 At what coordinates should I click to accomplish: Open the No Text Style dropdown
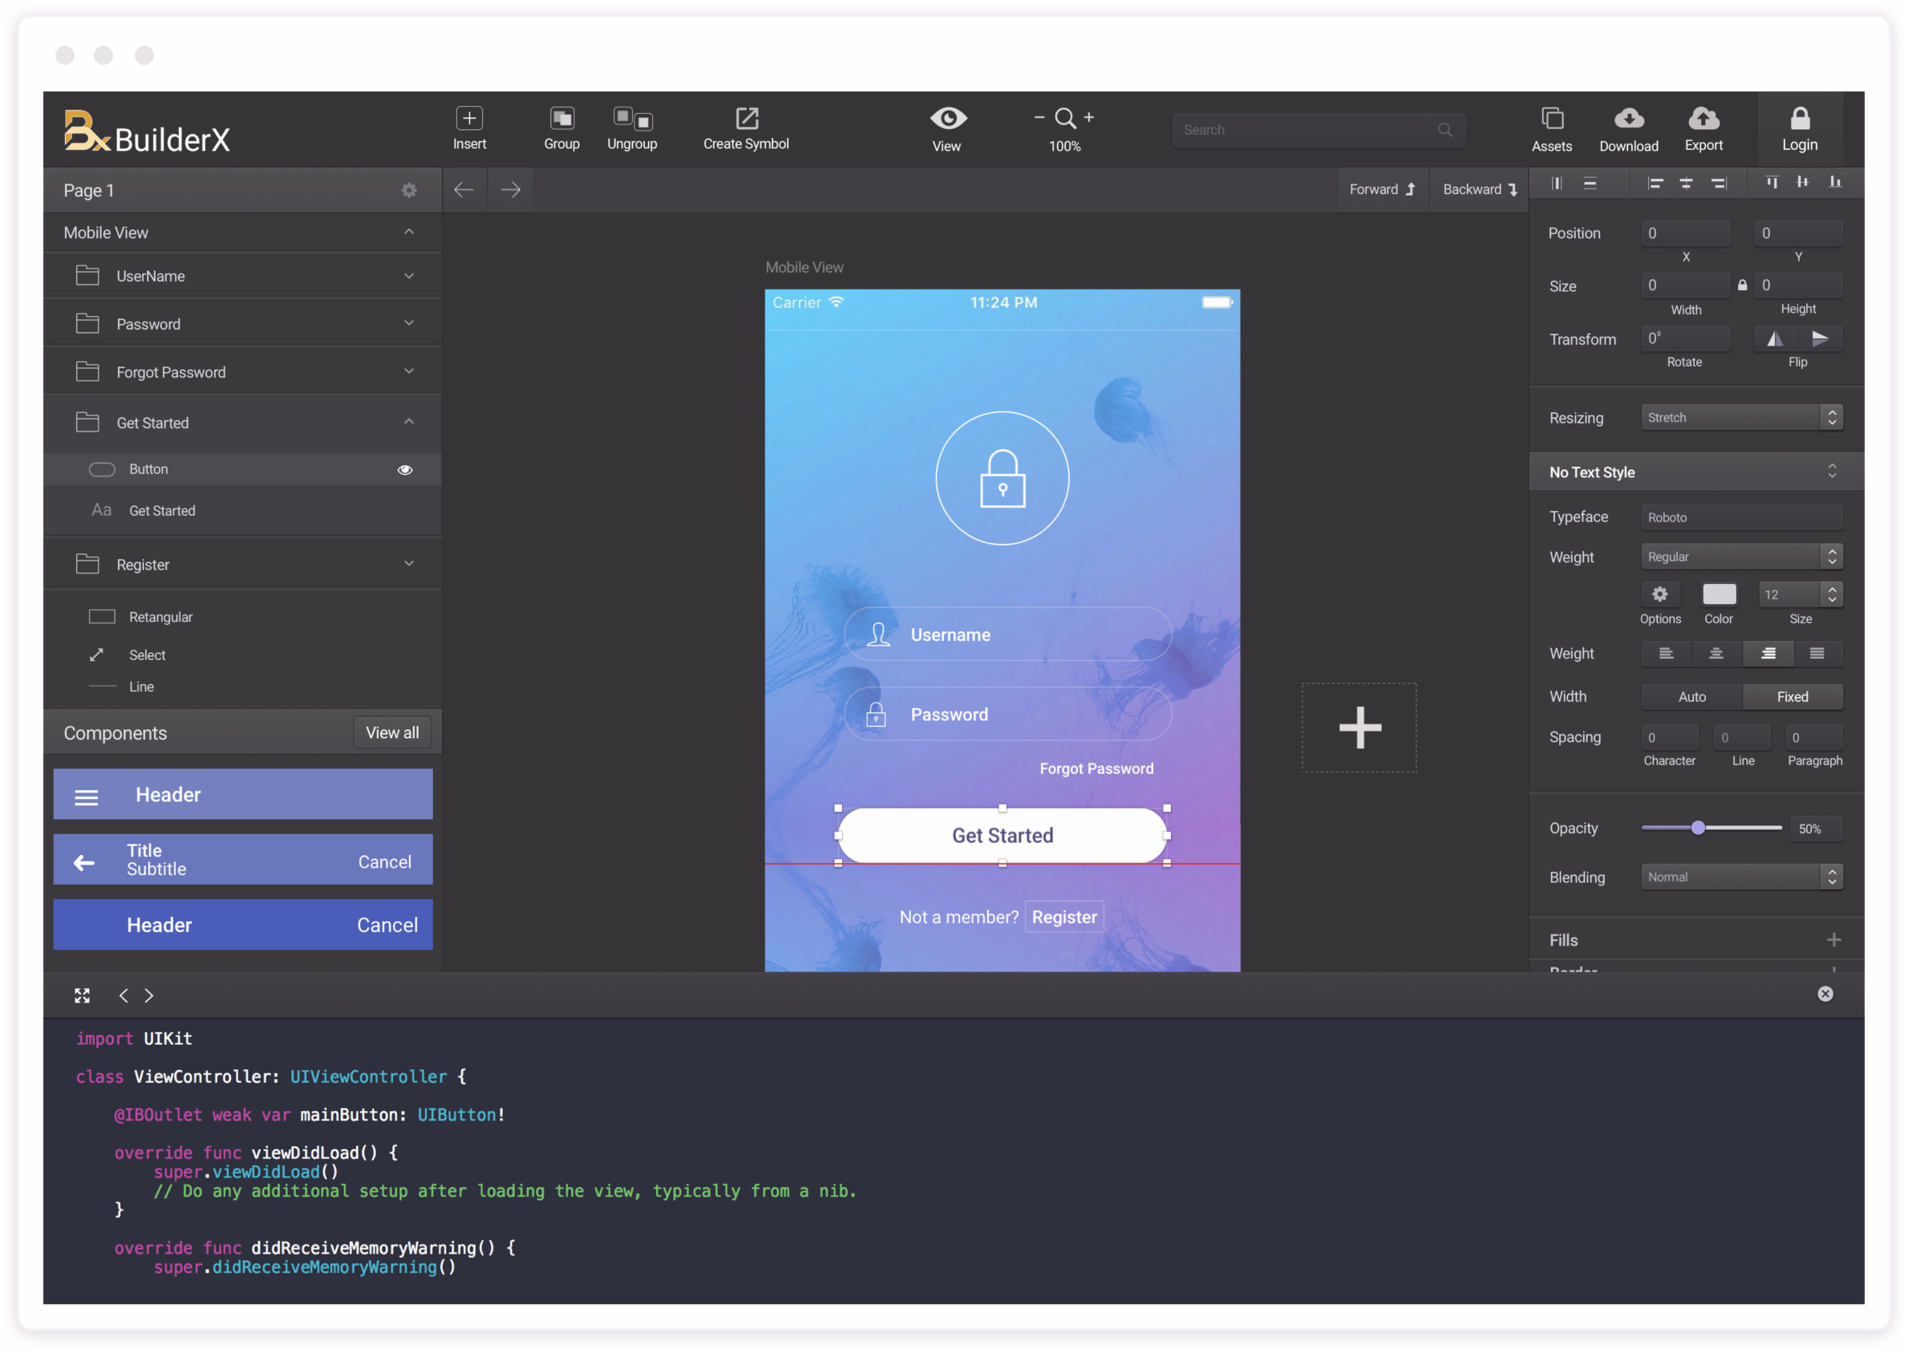point(1696,472)
